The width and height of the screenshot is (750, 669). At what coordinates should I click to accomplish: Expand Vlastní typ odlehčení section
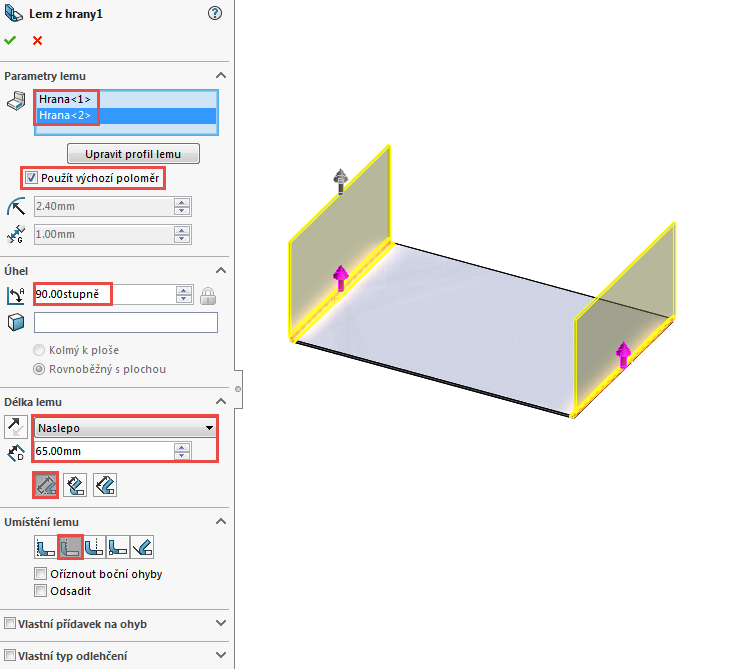point(221,655)
